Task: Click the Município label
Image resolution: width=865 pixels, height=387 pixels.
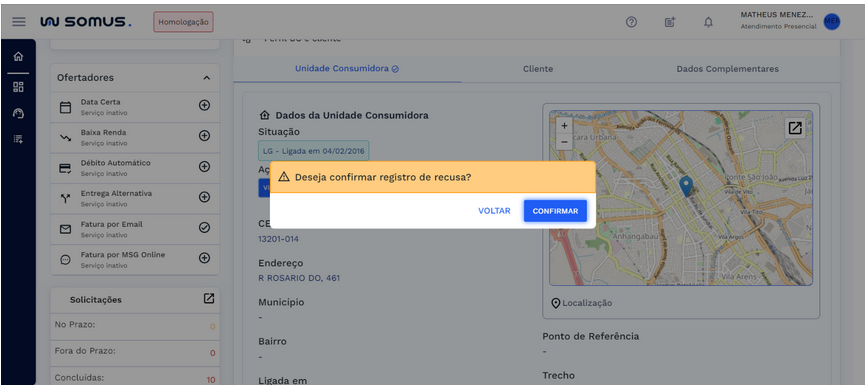Action: pyautogui.click(x=281, y=303)
